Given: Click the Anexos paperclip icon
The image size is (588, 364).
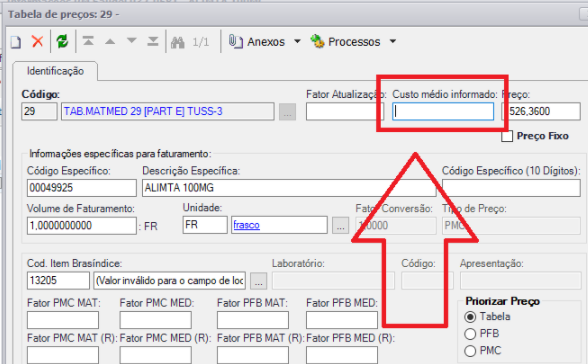Looking at the screenshot, I should (x=236, y=42).
